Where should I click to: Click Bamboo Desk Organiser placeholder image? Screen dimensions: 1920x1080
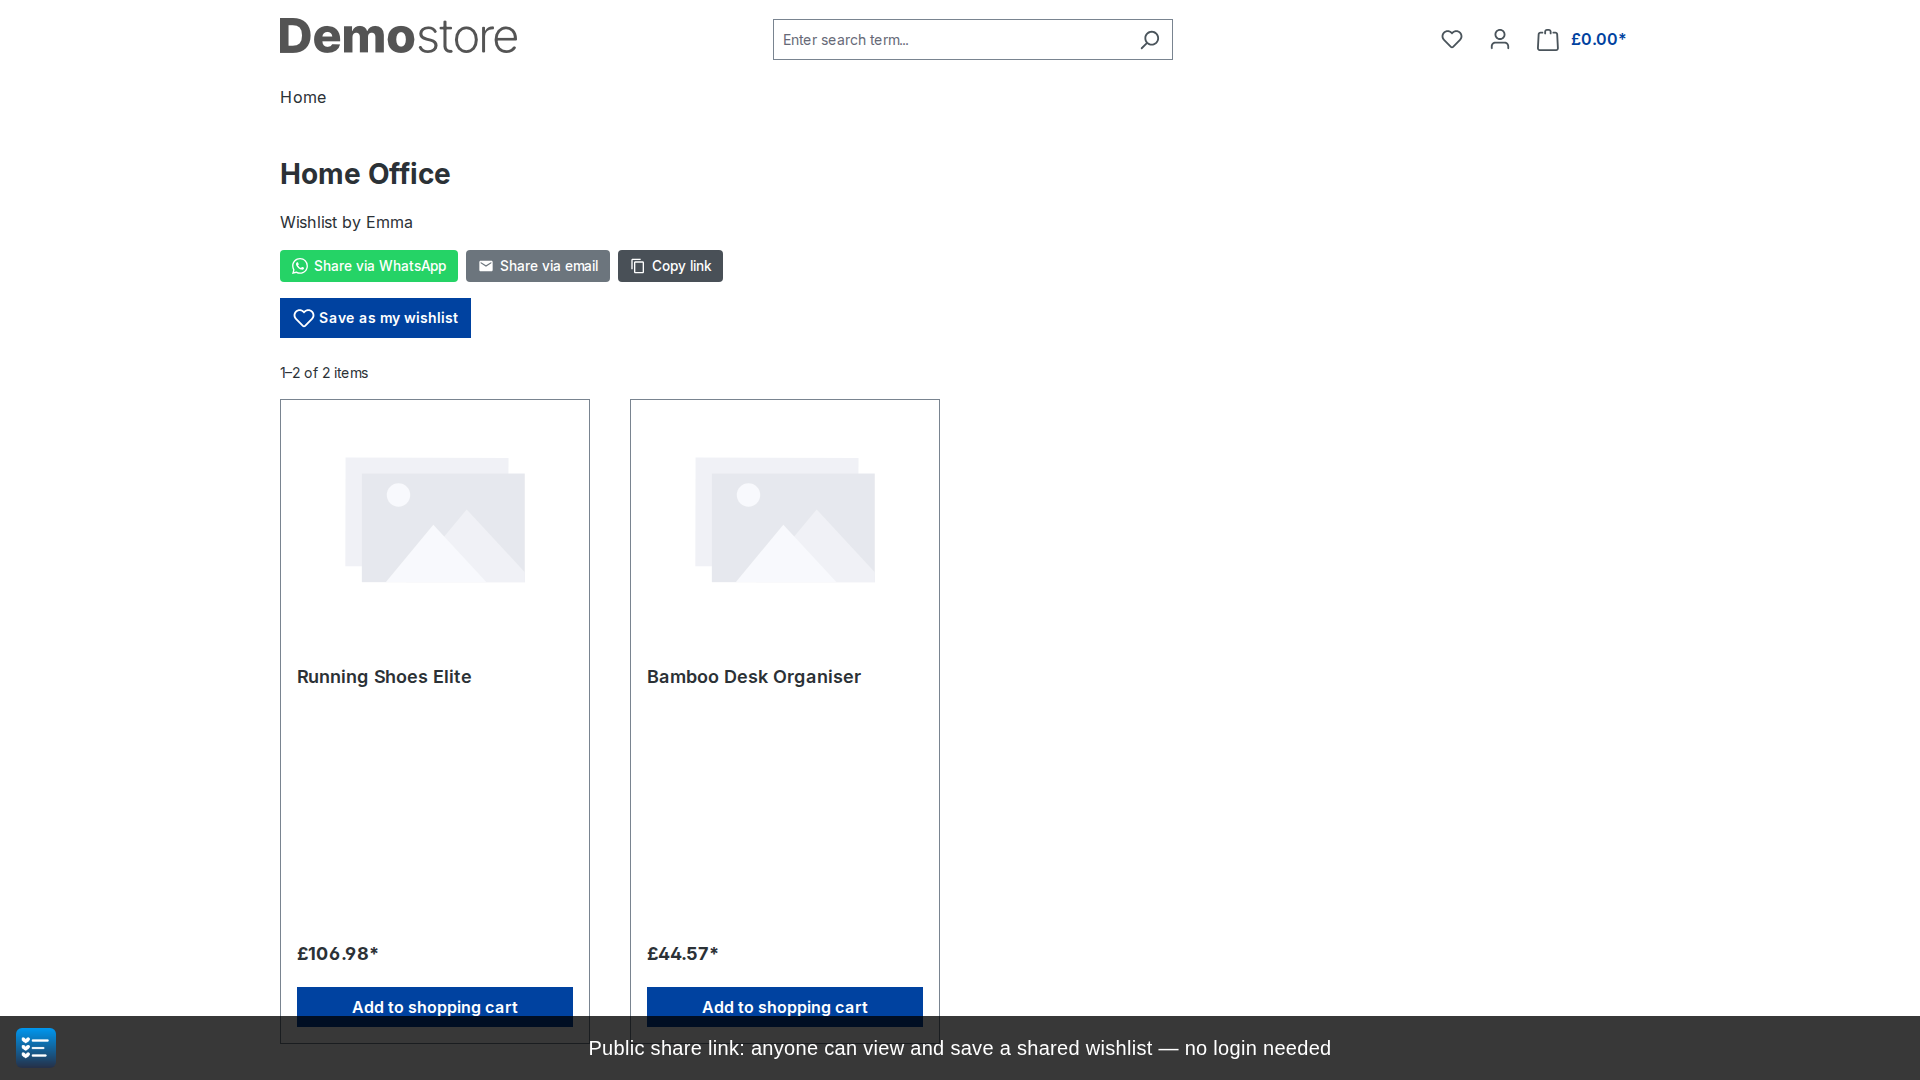(785, 520)
